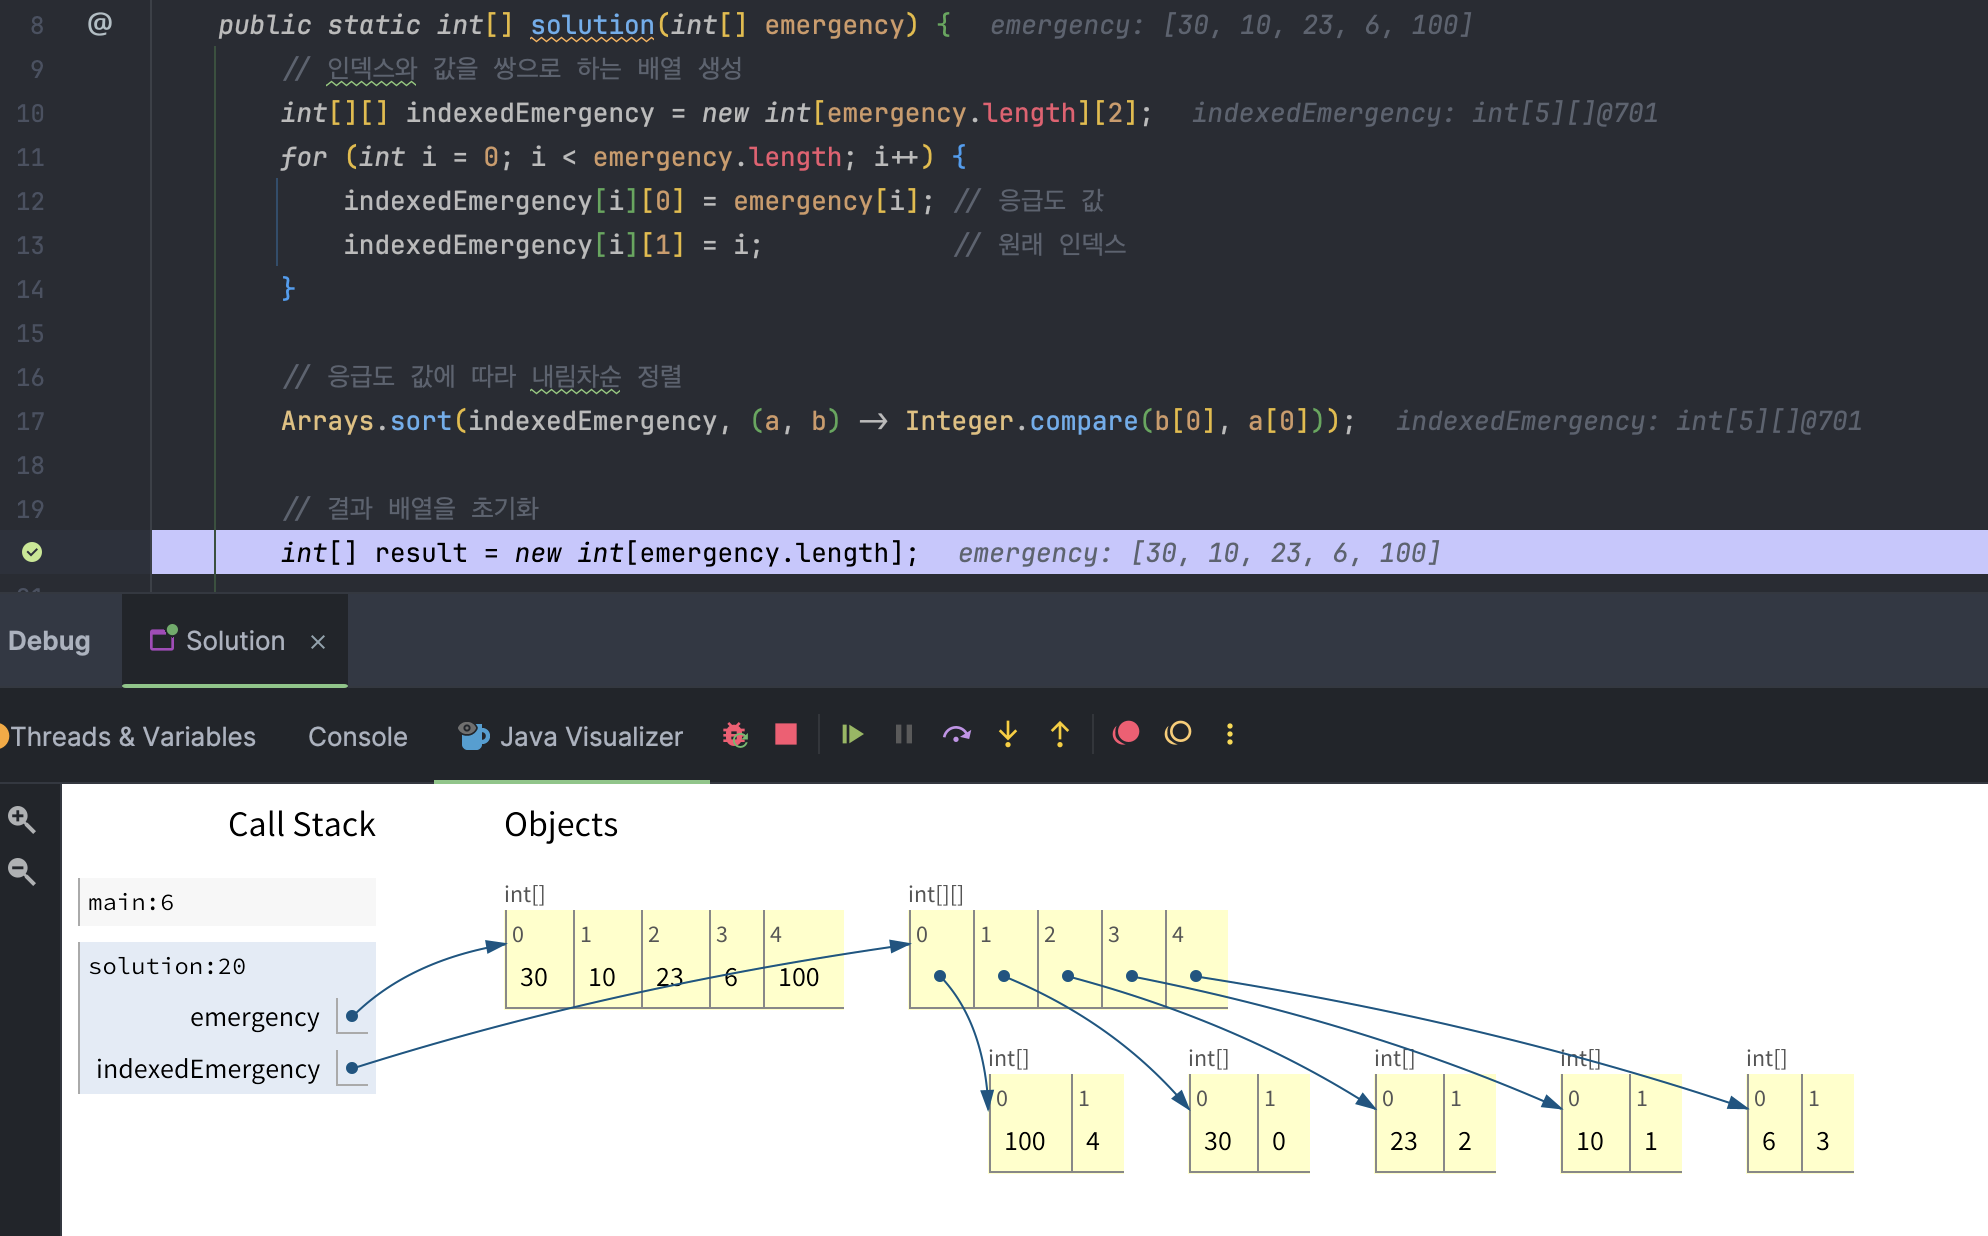The height and width of the screenshot is (1236, 1988).
Task: Click line number 17 in the gutter
Action: [x=30, y=421]
